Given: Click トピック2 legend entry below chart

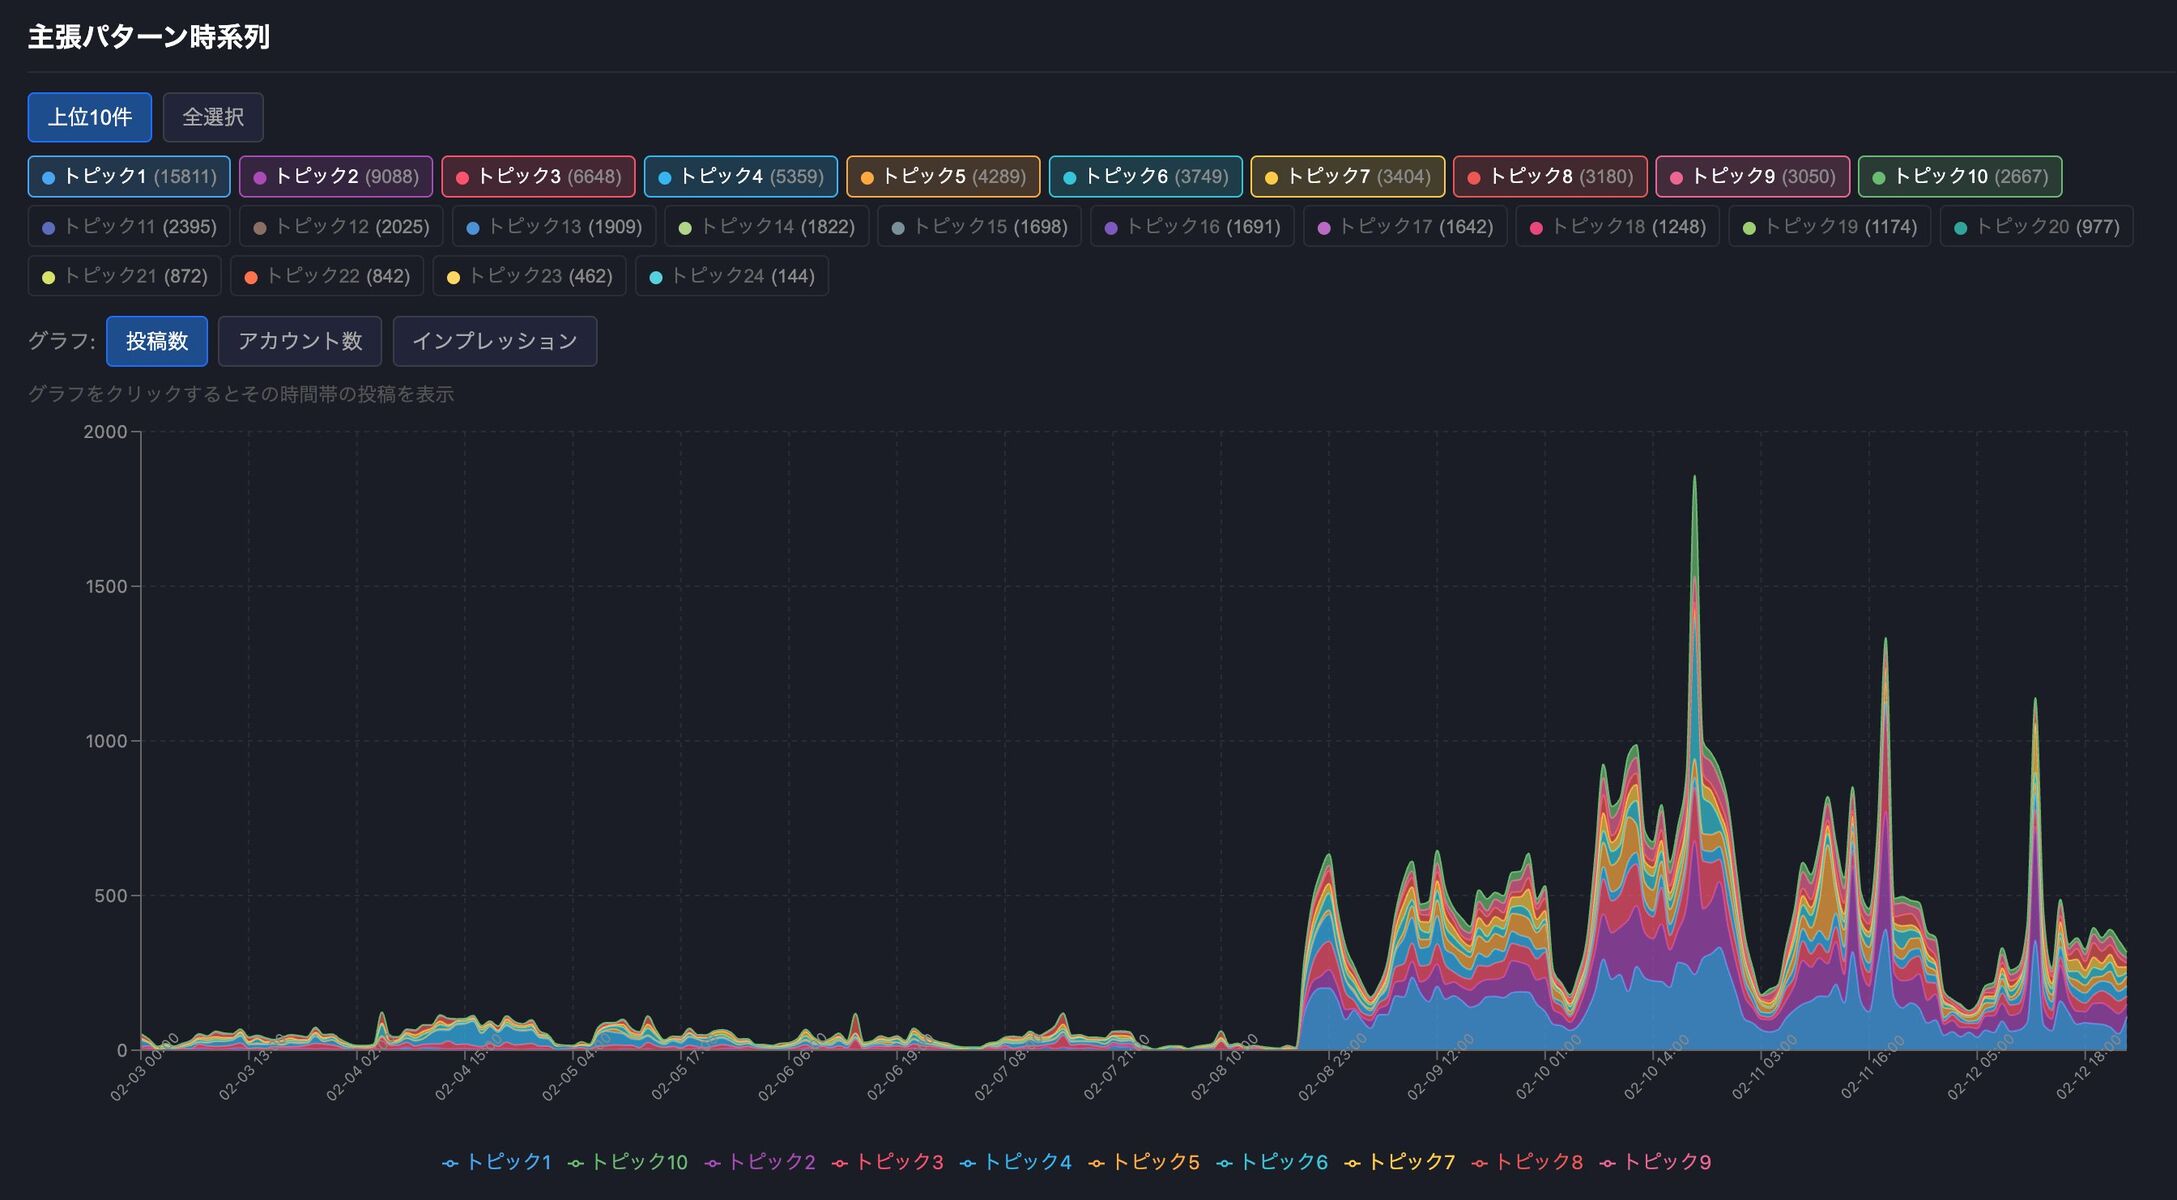Looking at the screenshot, I should click(x=770, y=1162).
